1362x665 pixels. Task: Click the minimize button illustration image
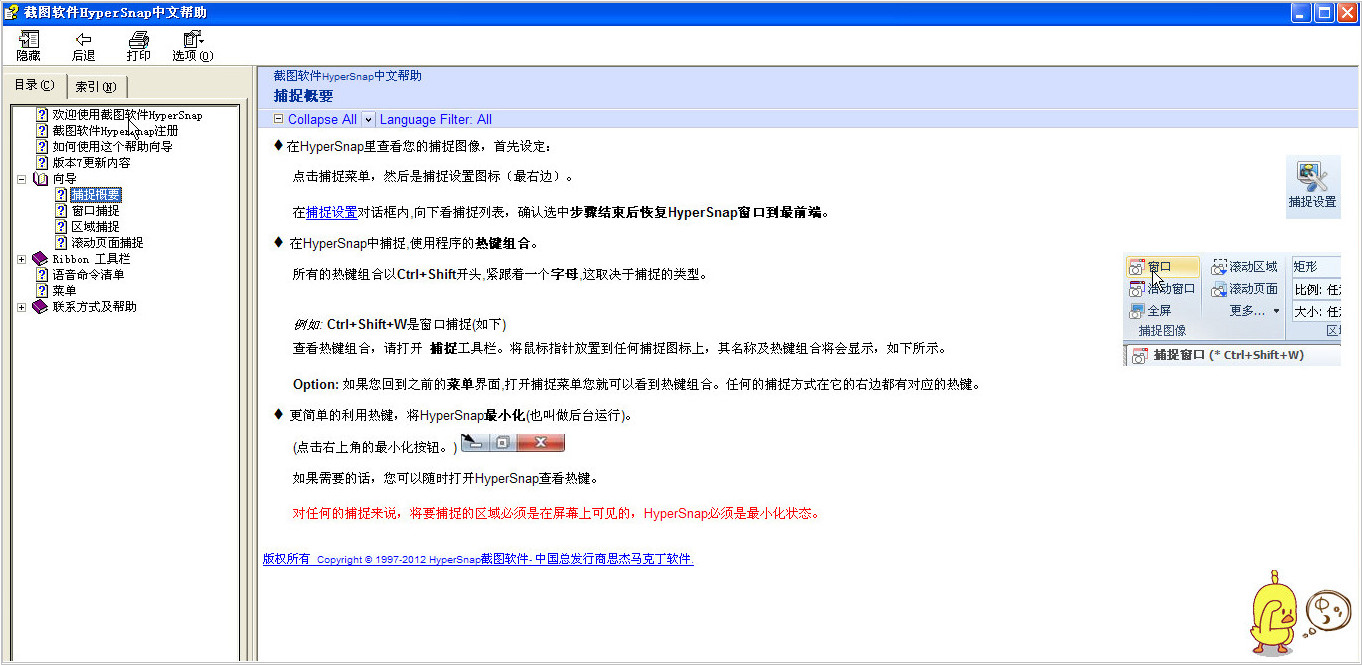click(513, 443)
